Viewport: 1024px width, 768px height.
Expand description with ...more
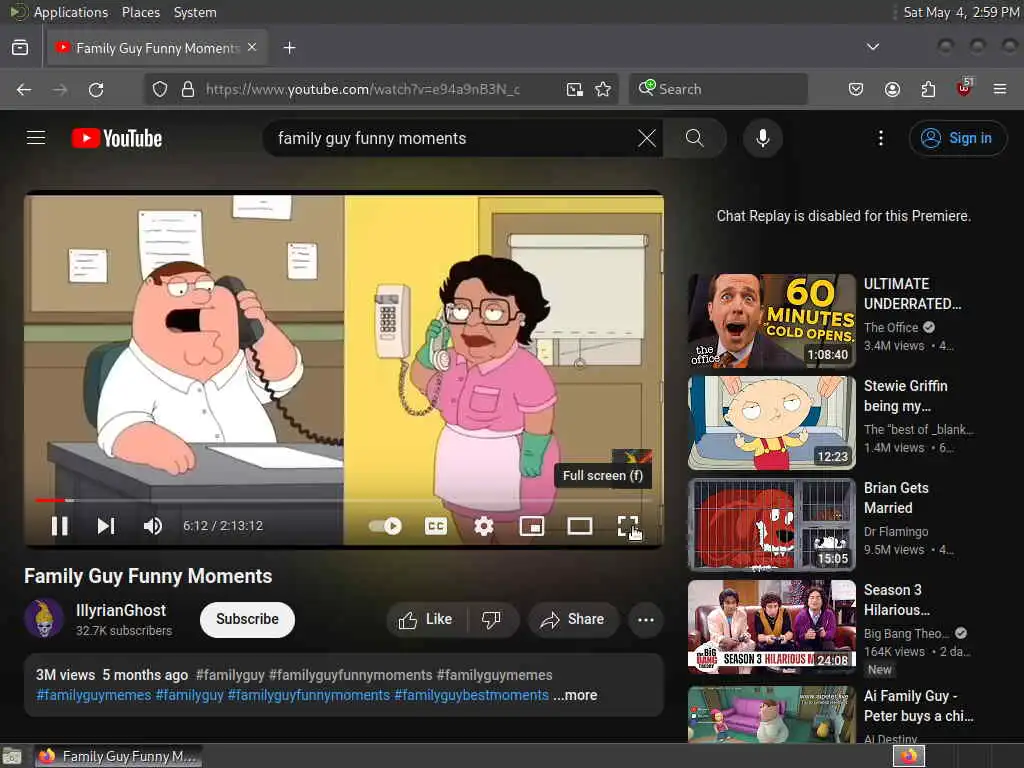pyautogui.click(x=575, y=695)
